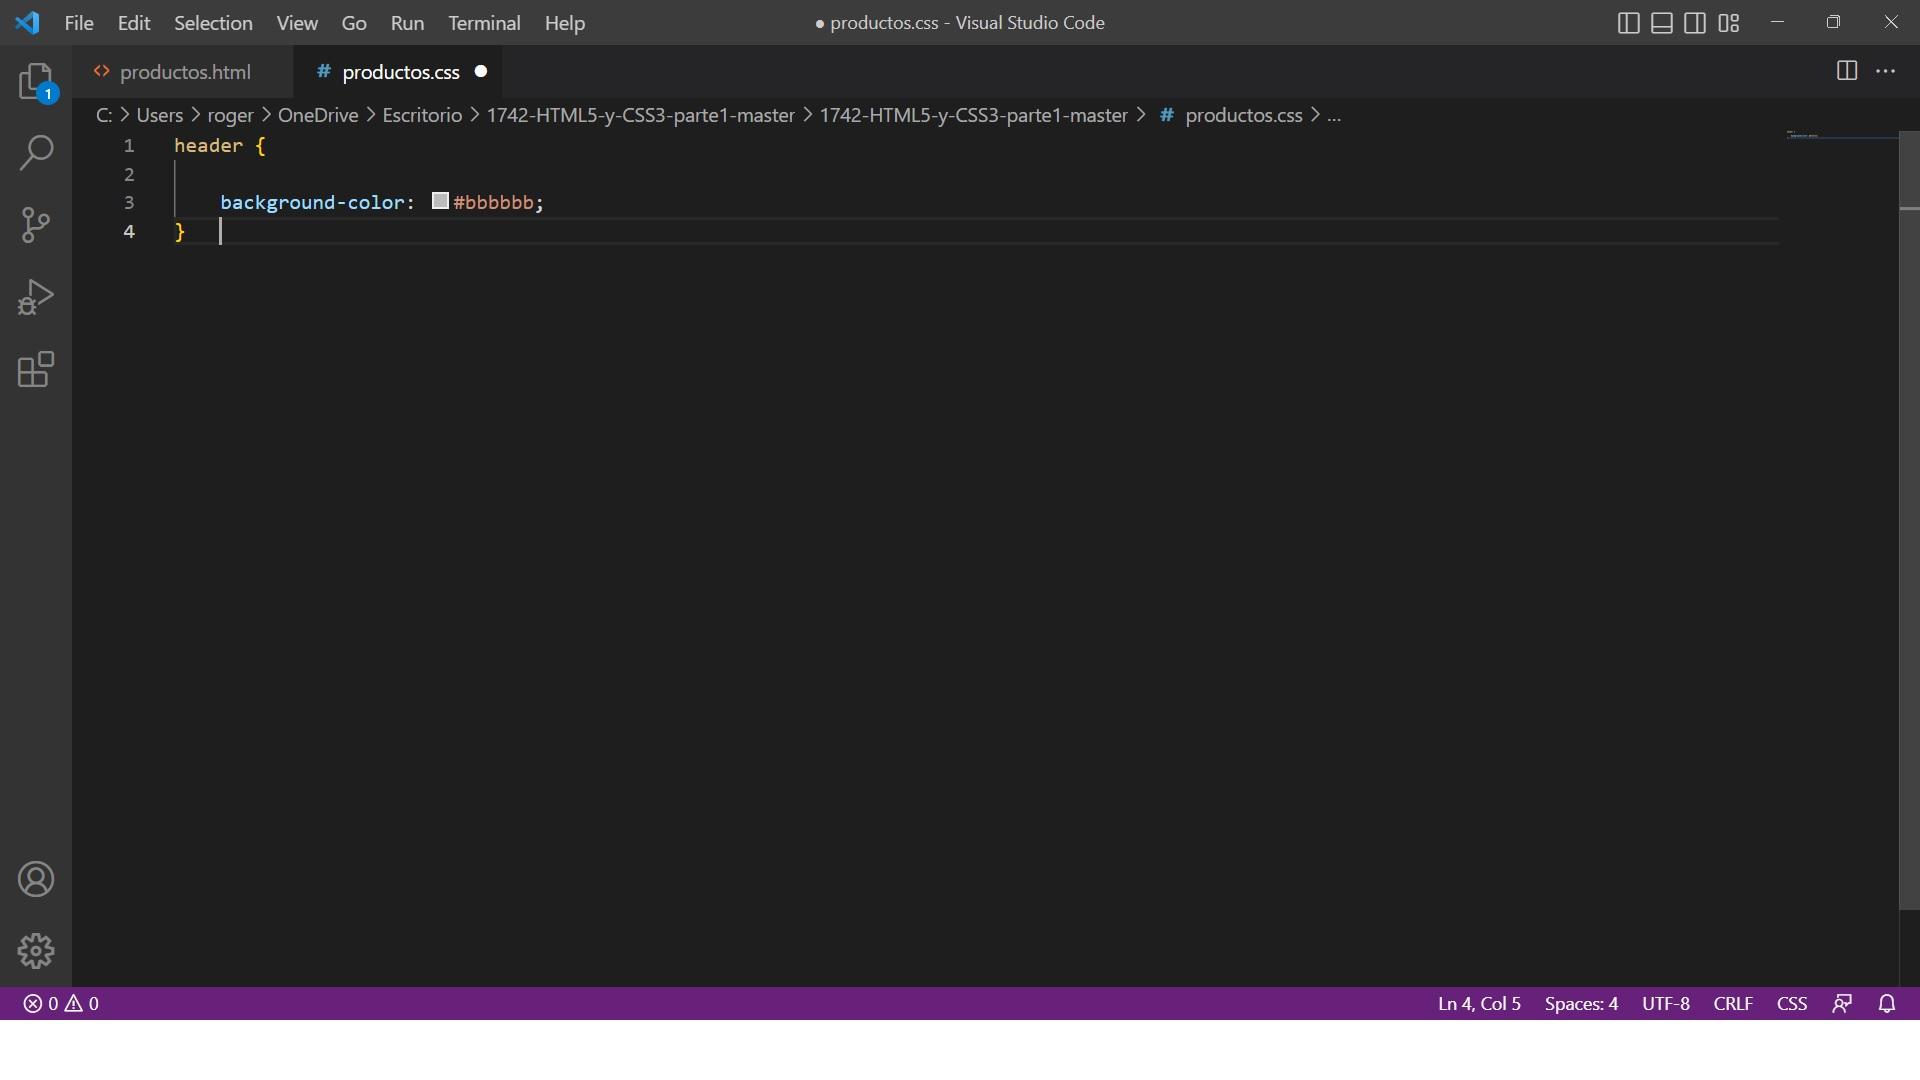
Task: Toggle the notifications bell icon
Action: pos(1887,1002)
